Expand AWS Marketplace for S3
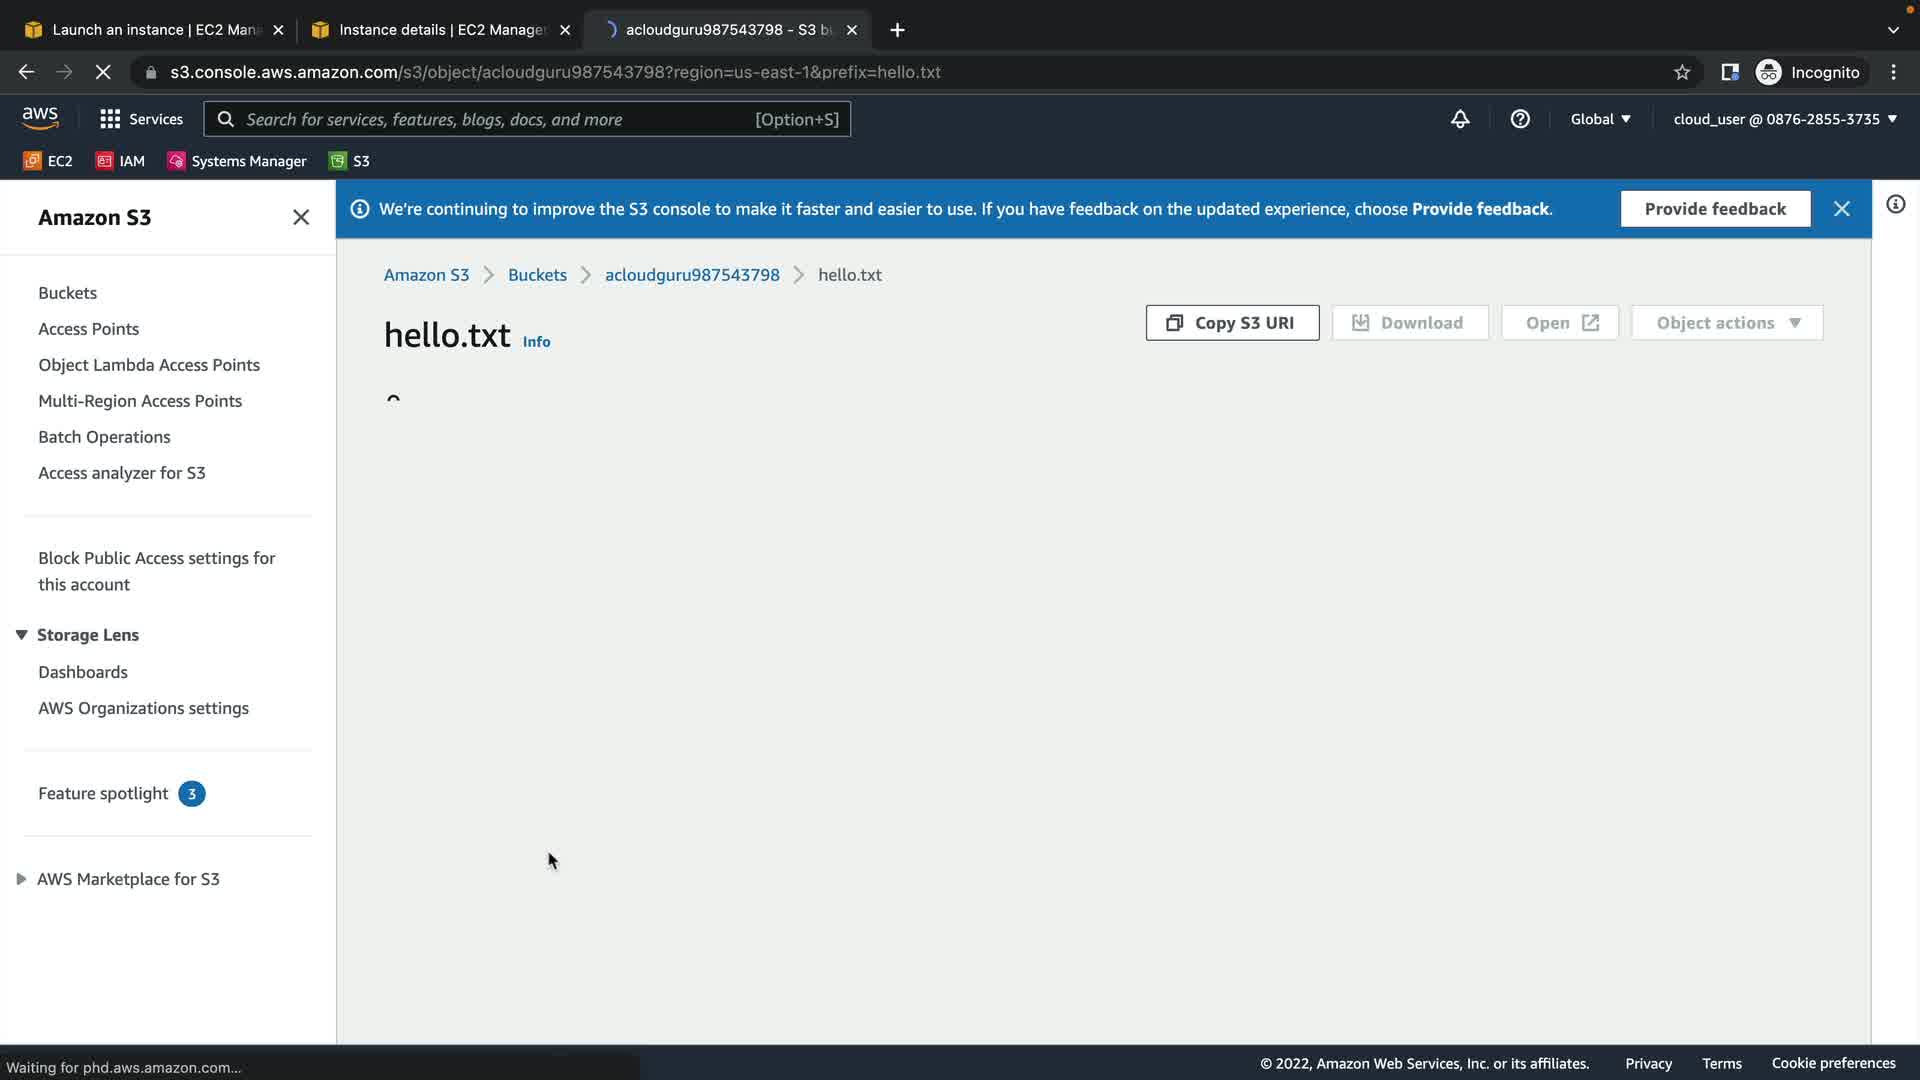 pyautogui.click(x=21, y=879)
